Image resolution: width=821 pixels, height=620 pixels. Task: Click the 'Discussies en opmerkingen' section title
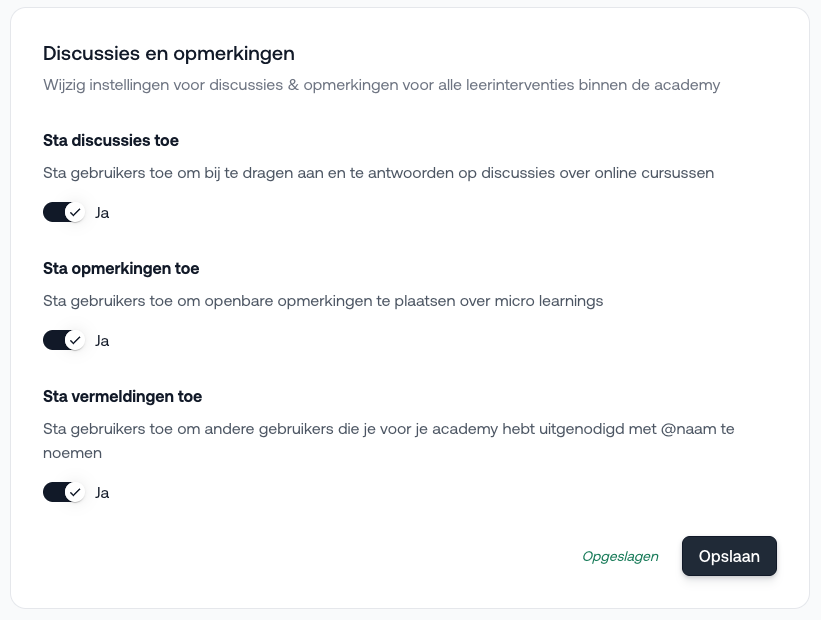(168, 53)
